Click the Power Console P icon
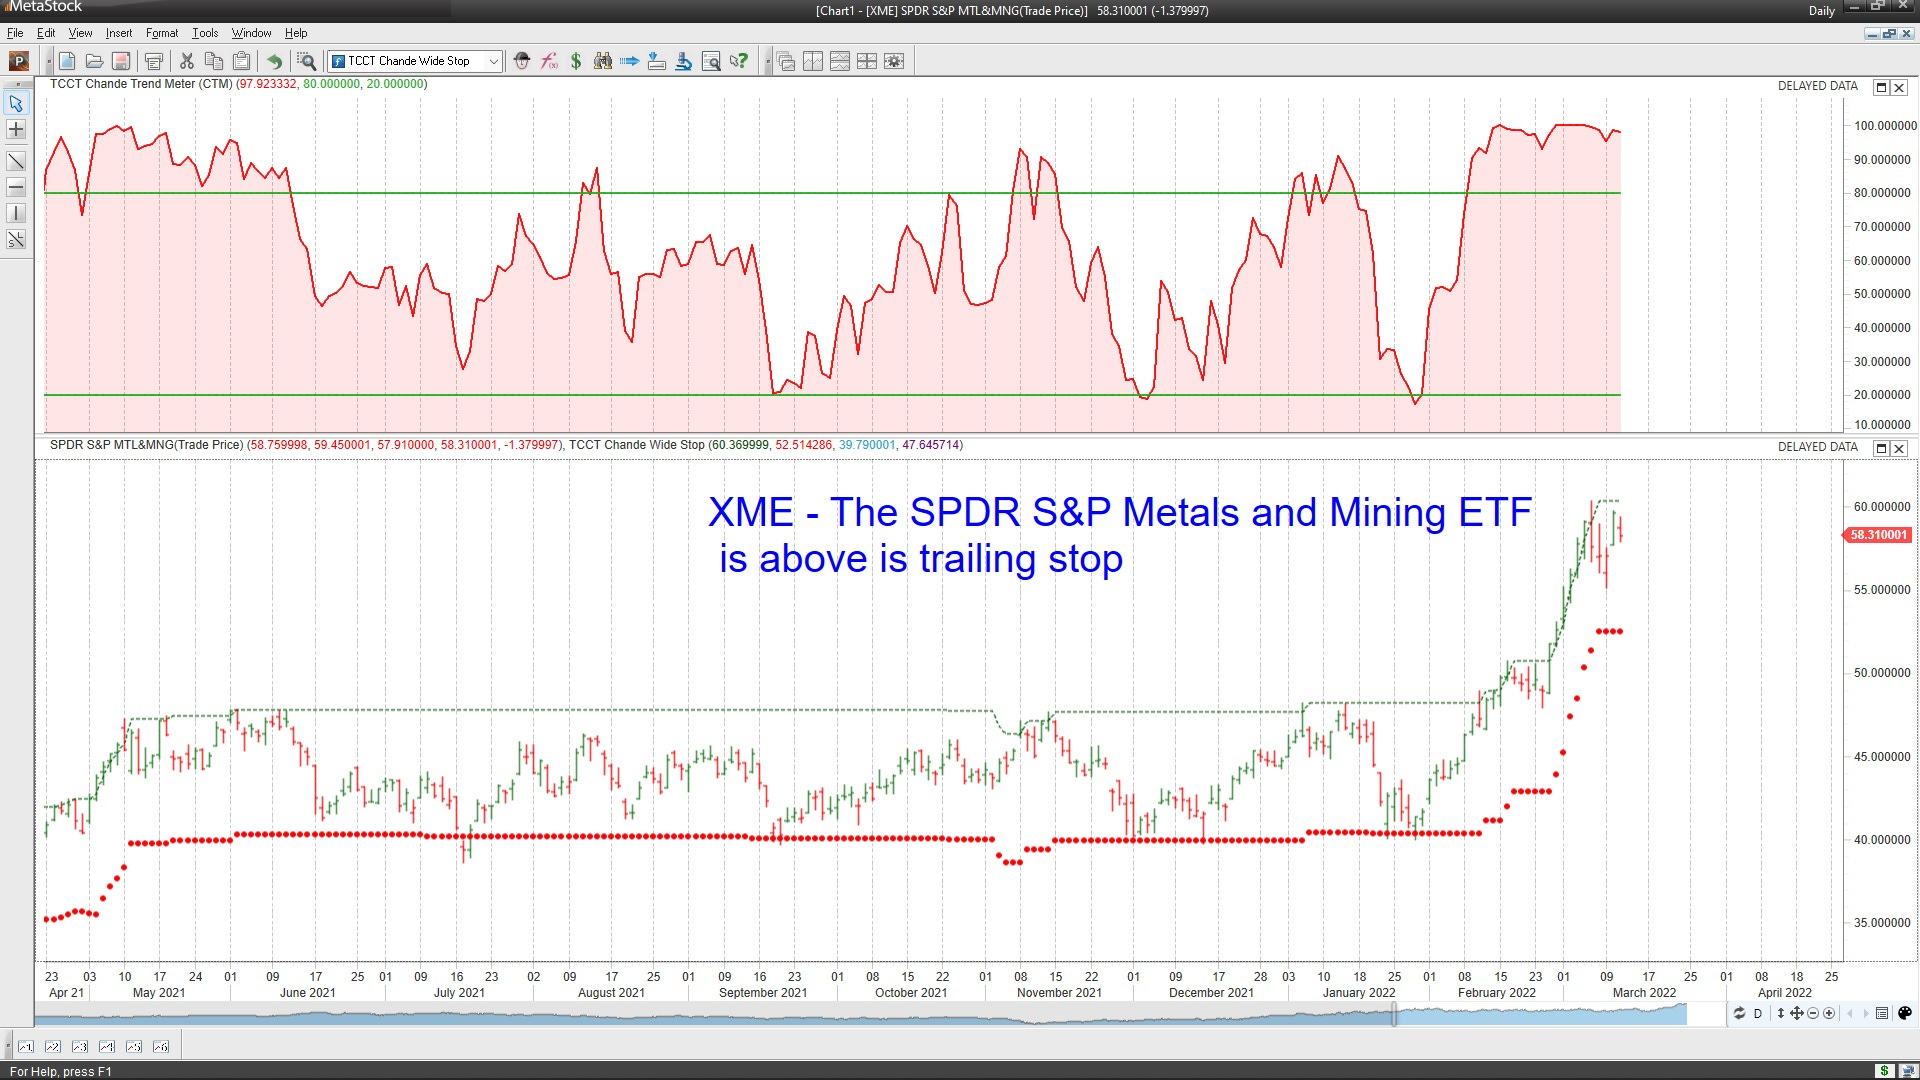The width and height of the screenshot is (1920, 1080). 18,61
